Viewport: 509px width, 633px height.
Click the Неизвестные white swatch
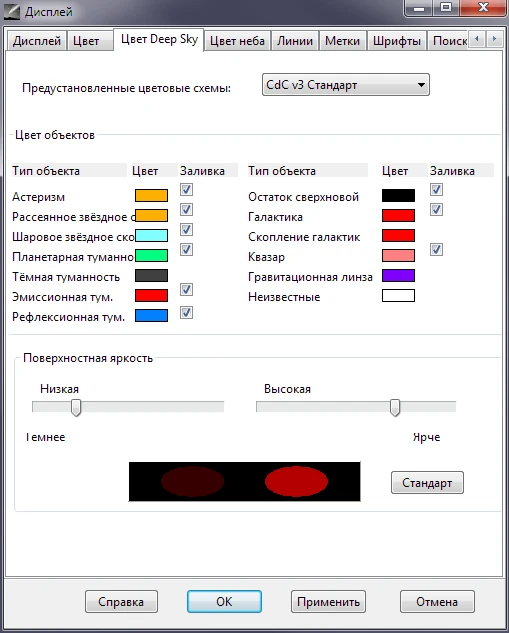tap(398, 296)
